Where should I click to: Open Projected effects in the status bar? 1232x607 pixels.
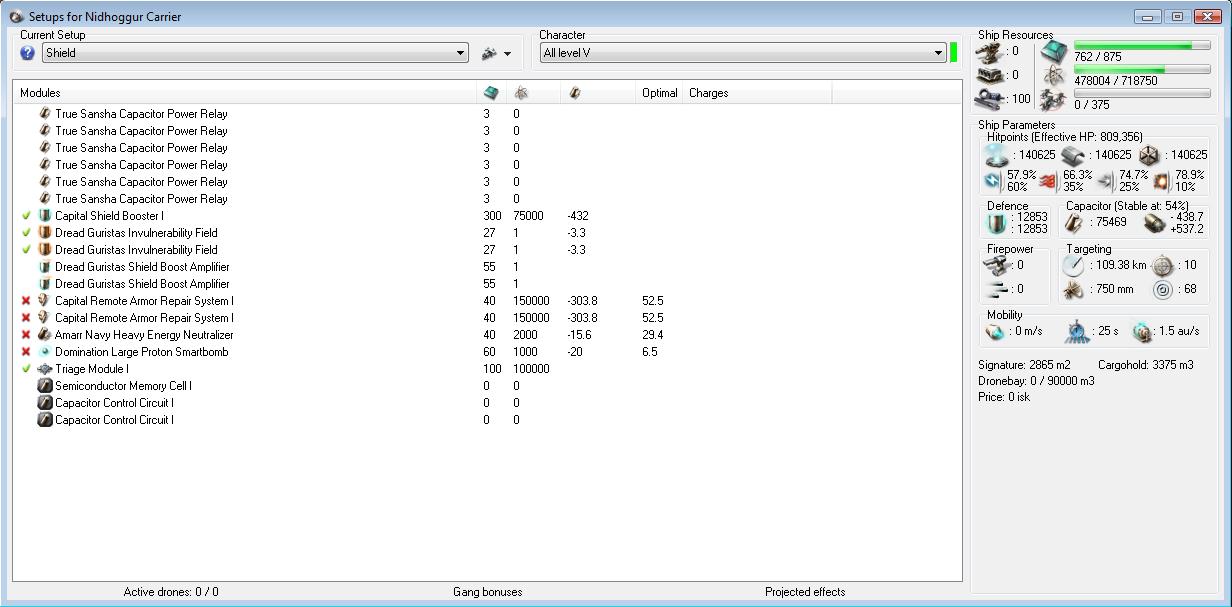[805, 592]
